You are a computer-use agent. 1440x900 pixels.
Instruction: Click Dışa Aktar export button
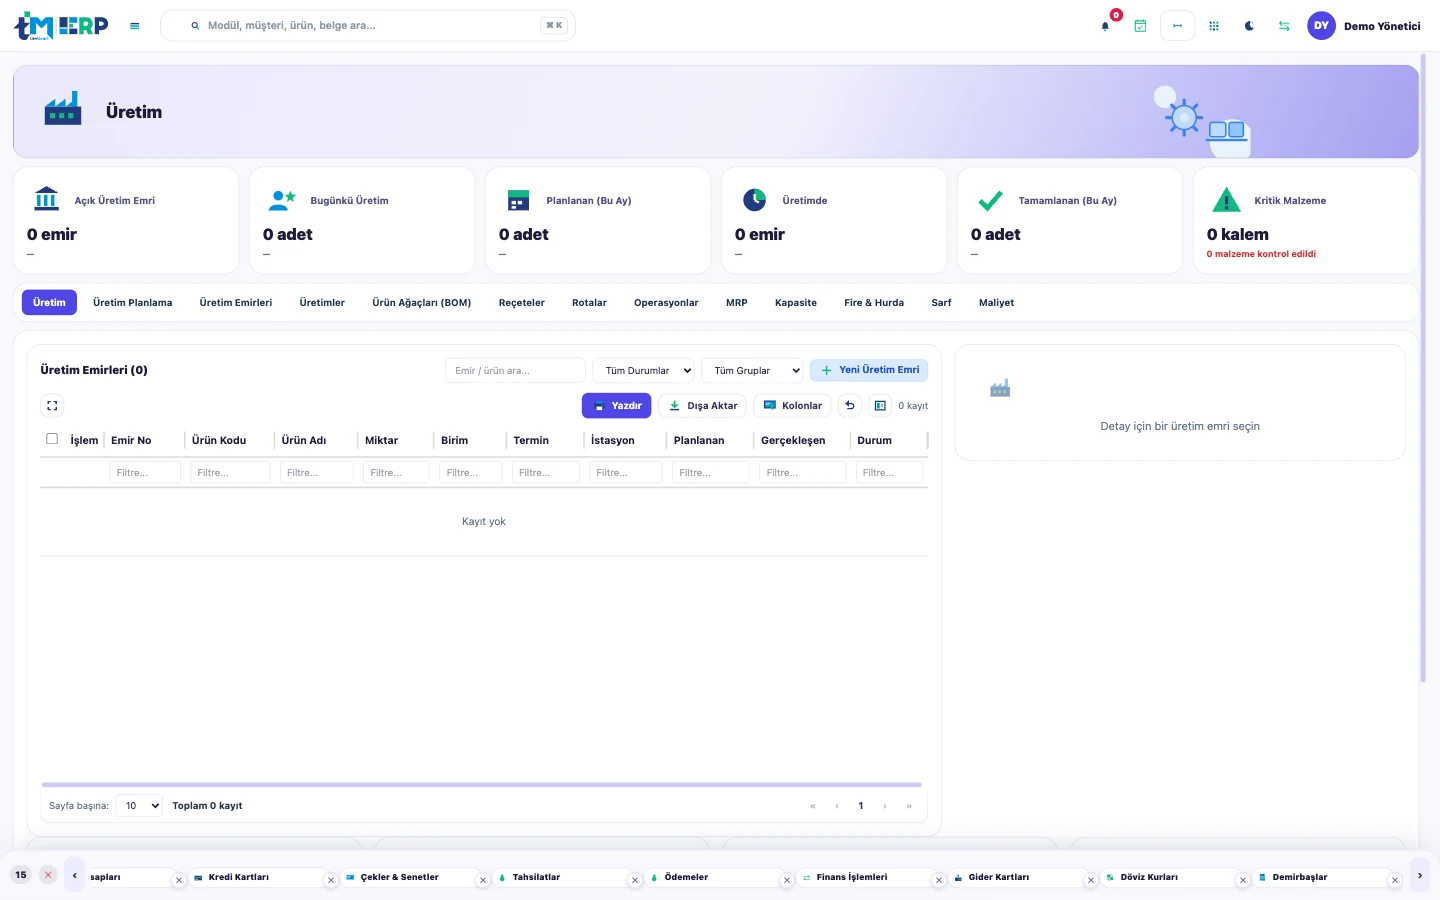point(703,406)
